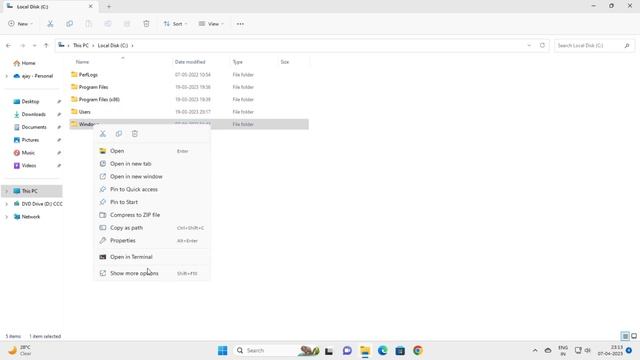This screenshot has height=360, width=640.
Task: Open the notification bell in tray
Action: [x=629, y=351]
